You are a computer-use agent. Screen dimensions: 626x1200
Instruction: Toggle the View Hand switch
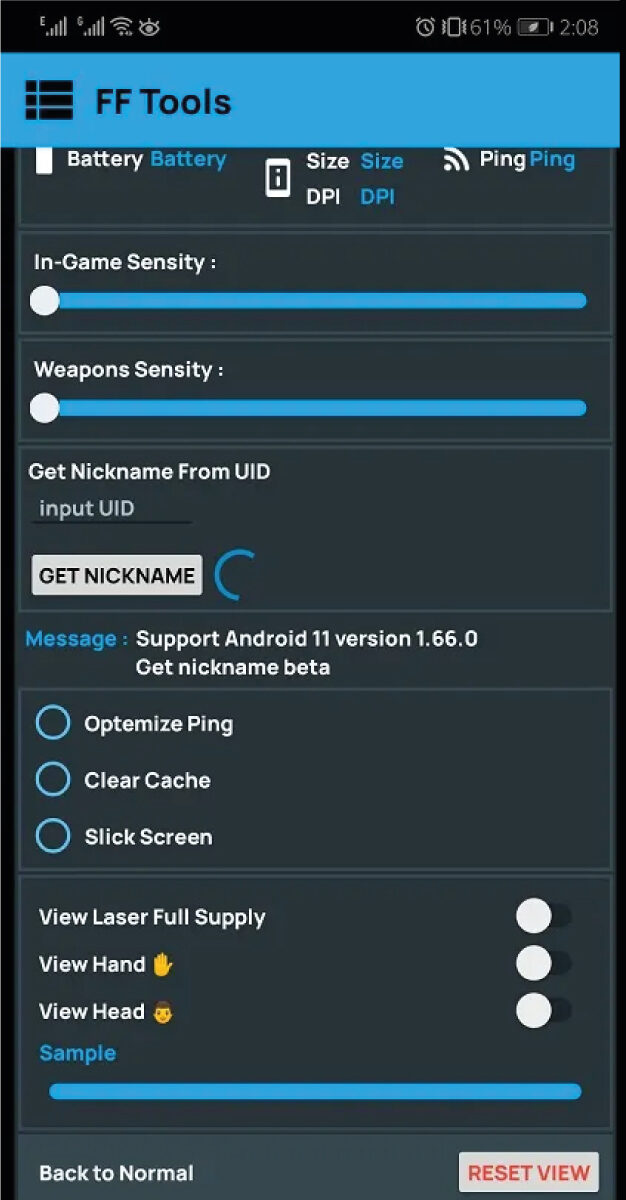coord(543,963)
